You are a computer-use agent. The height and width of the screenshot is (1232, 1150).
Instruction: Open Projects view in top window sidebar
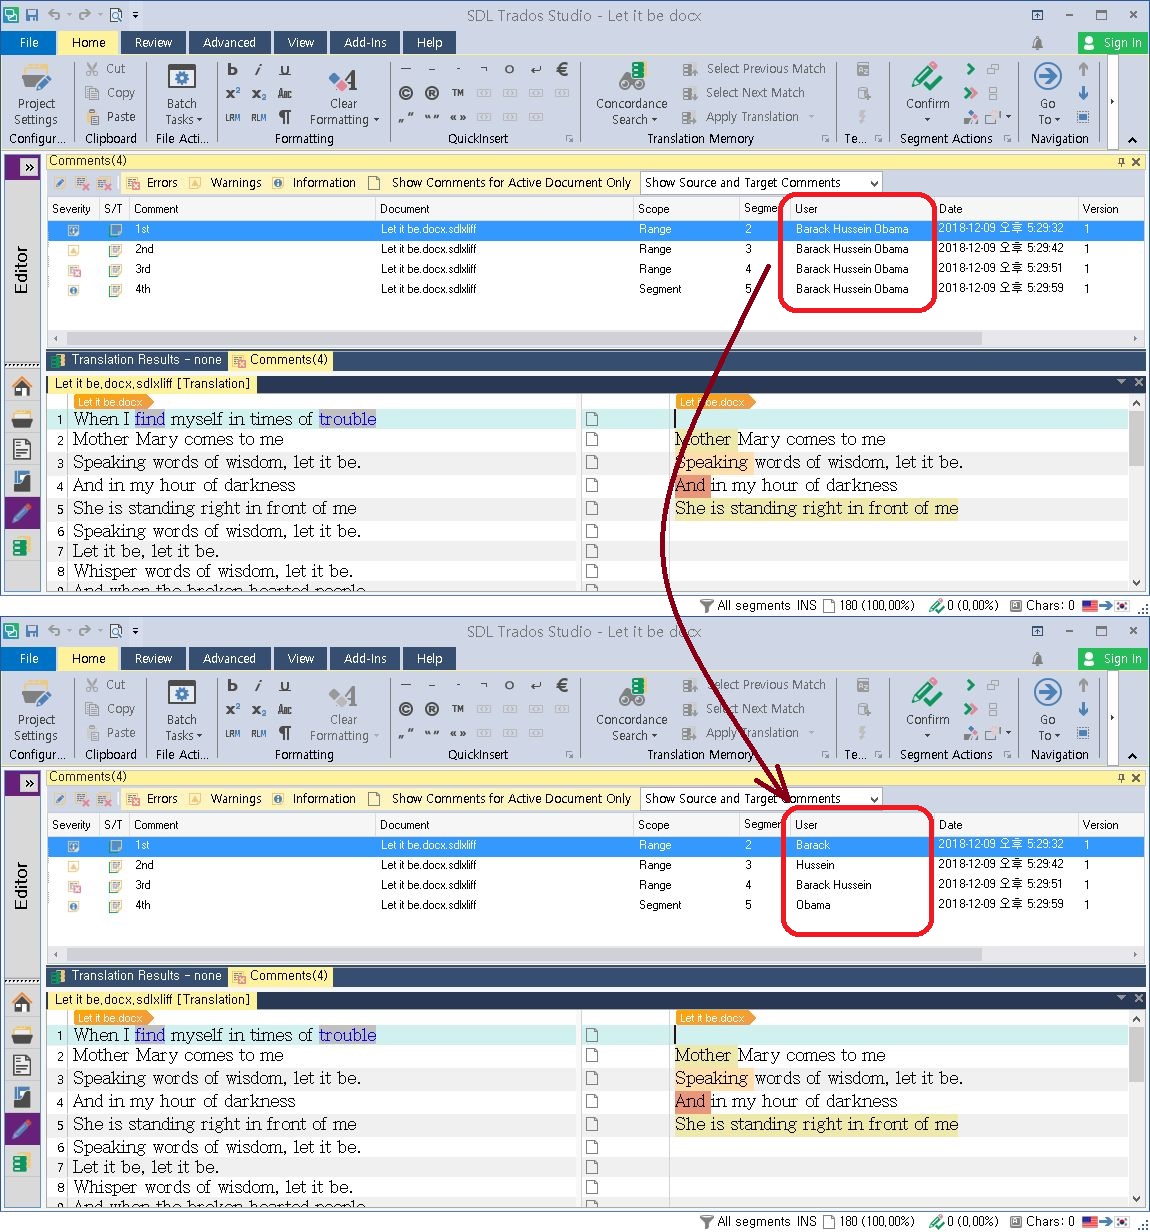[x=22, y=419]
